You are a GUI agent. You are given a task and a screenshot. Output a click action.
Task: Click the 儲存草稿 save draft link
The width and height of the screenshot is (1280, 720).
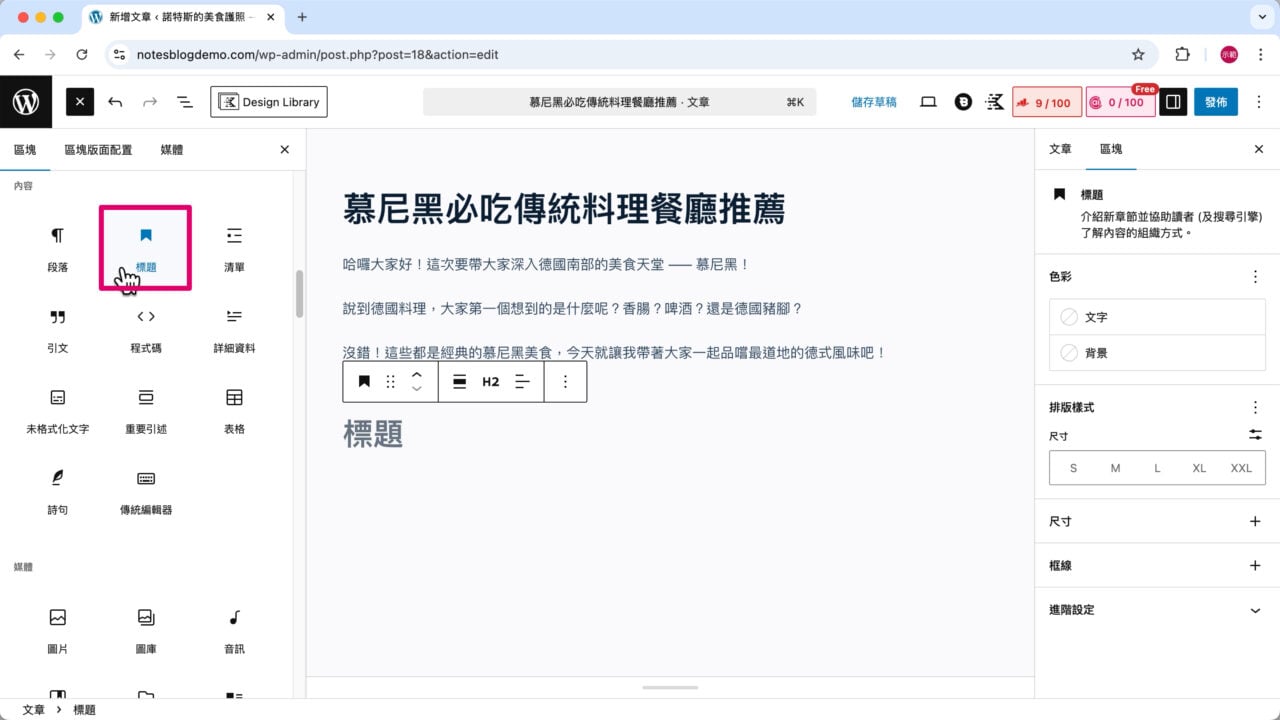pos(874,101)
